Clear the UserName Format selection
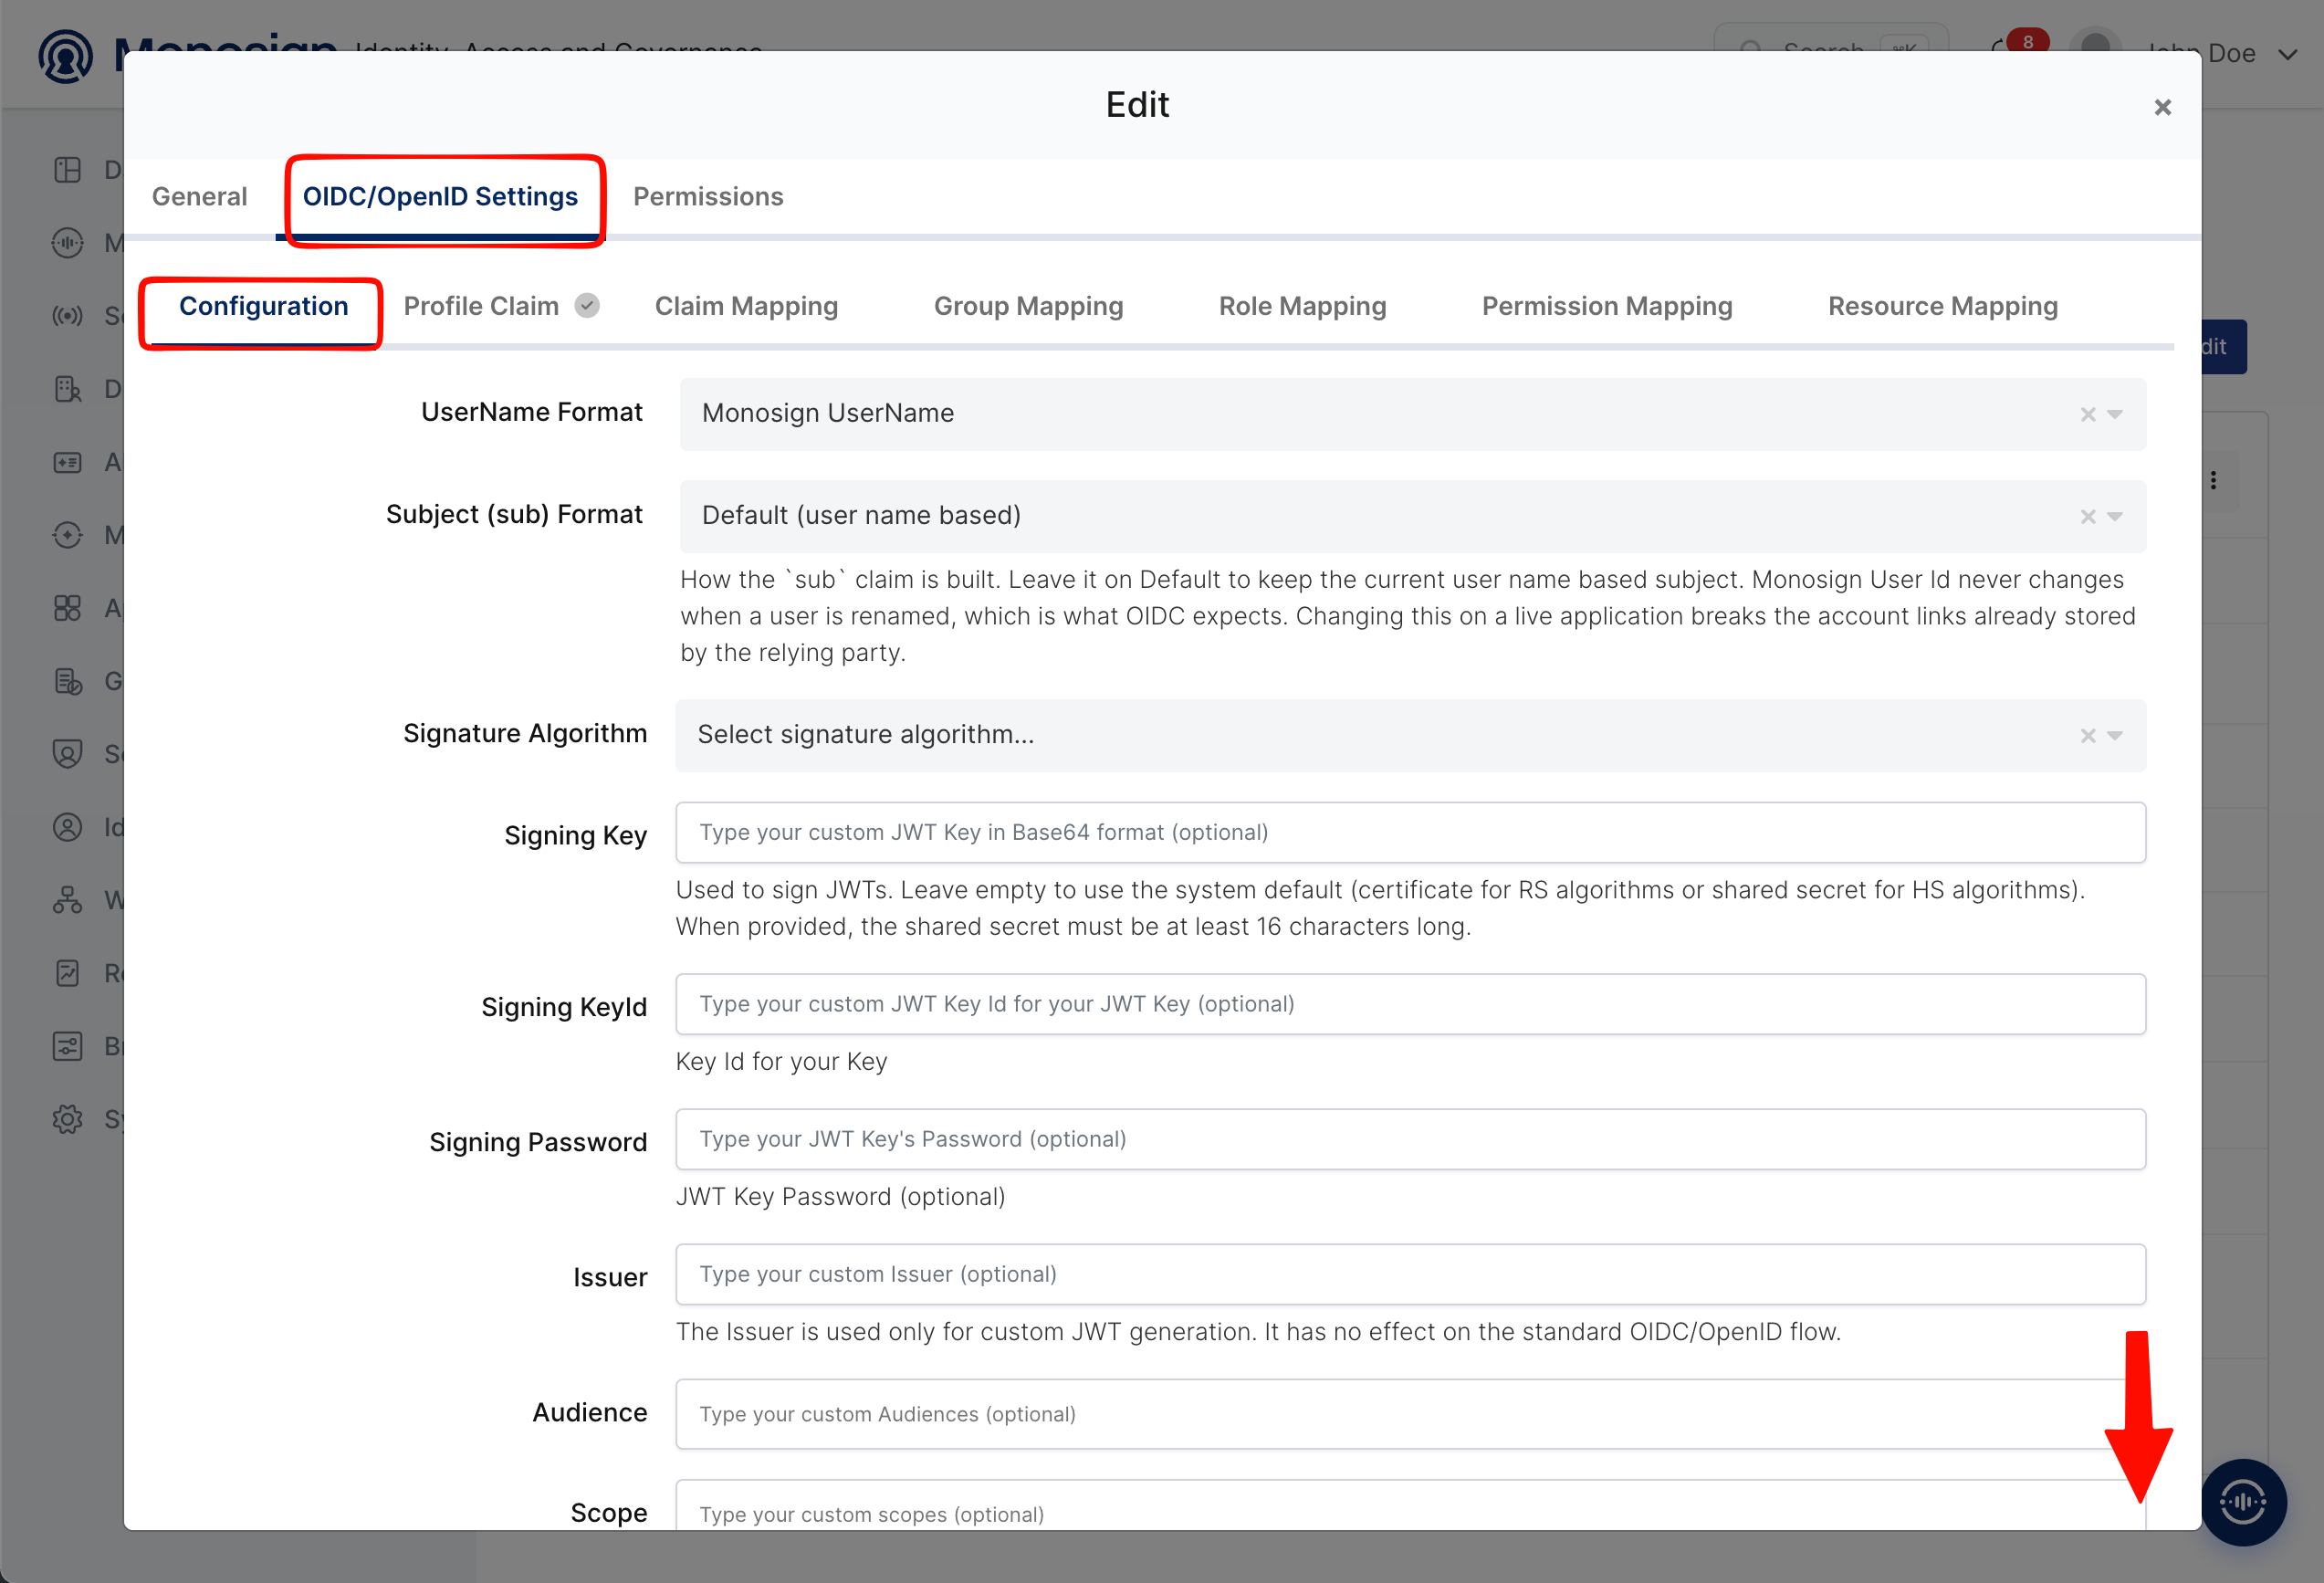2324x1583 pixels. tap(2088, 414)
